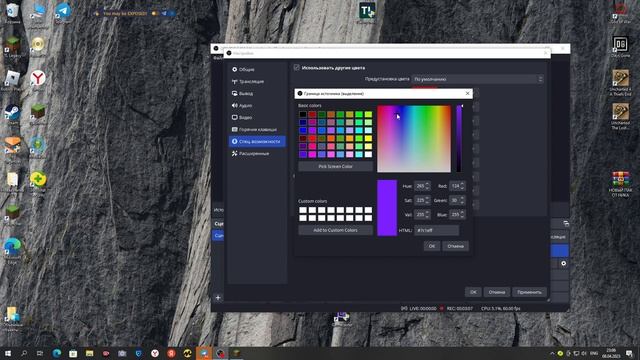Click the gear icon in the OBS main window

click(564, 264)
